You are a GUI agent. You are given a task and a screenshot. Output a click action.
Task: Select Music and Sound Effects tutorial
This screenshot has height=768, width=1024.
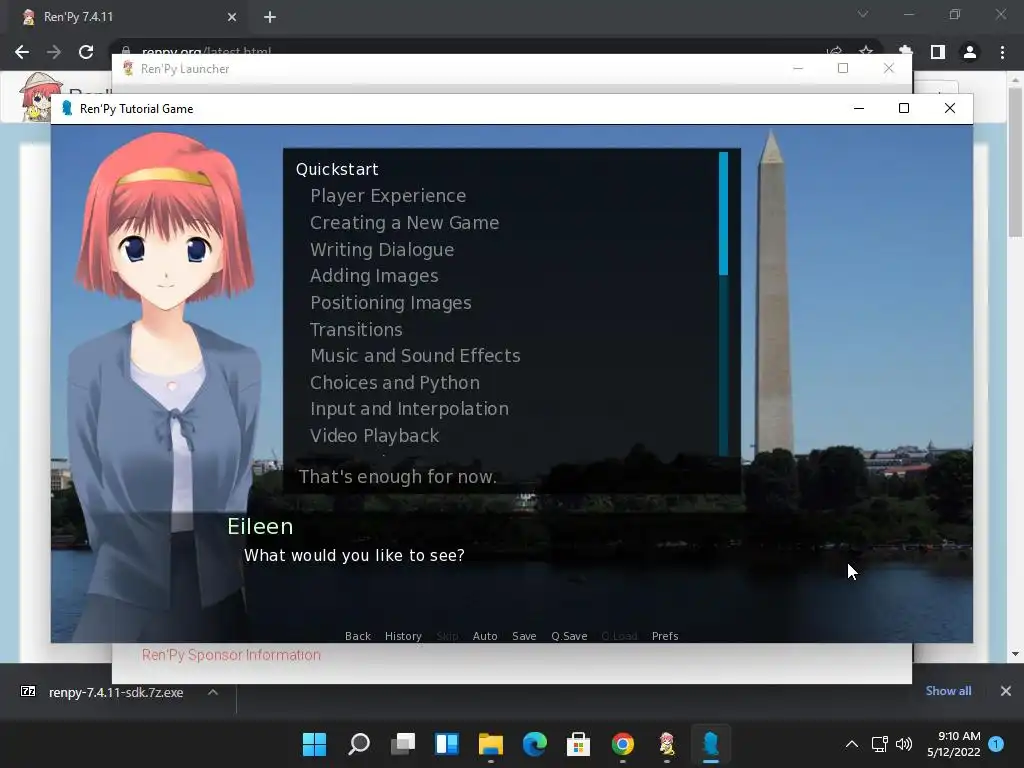pos(415,355)
